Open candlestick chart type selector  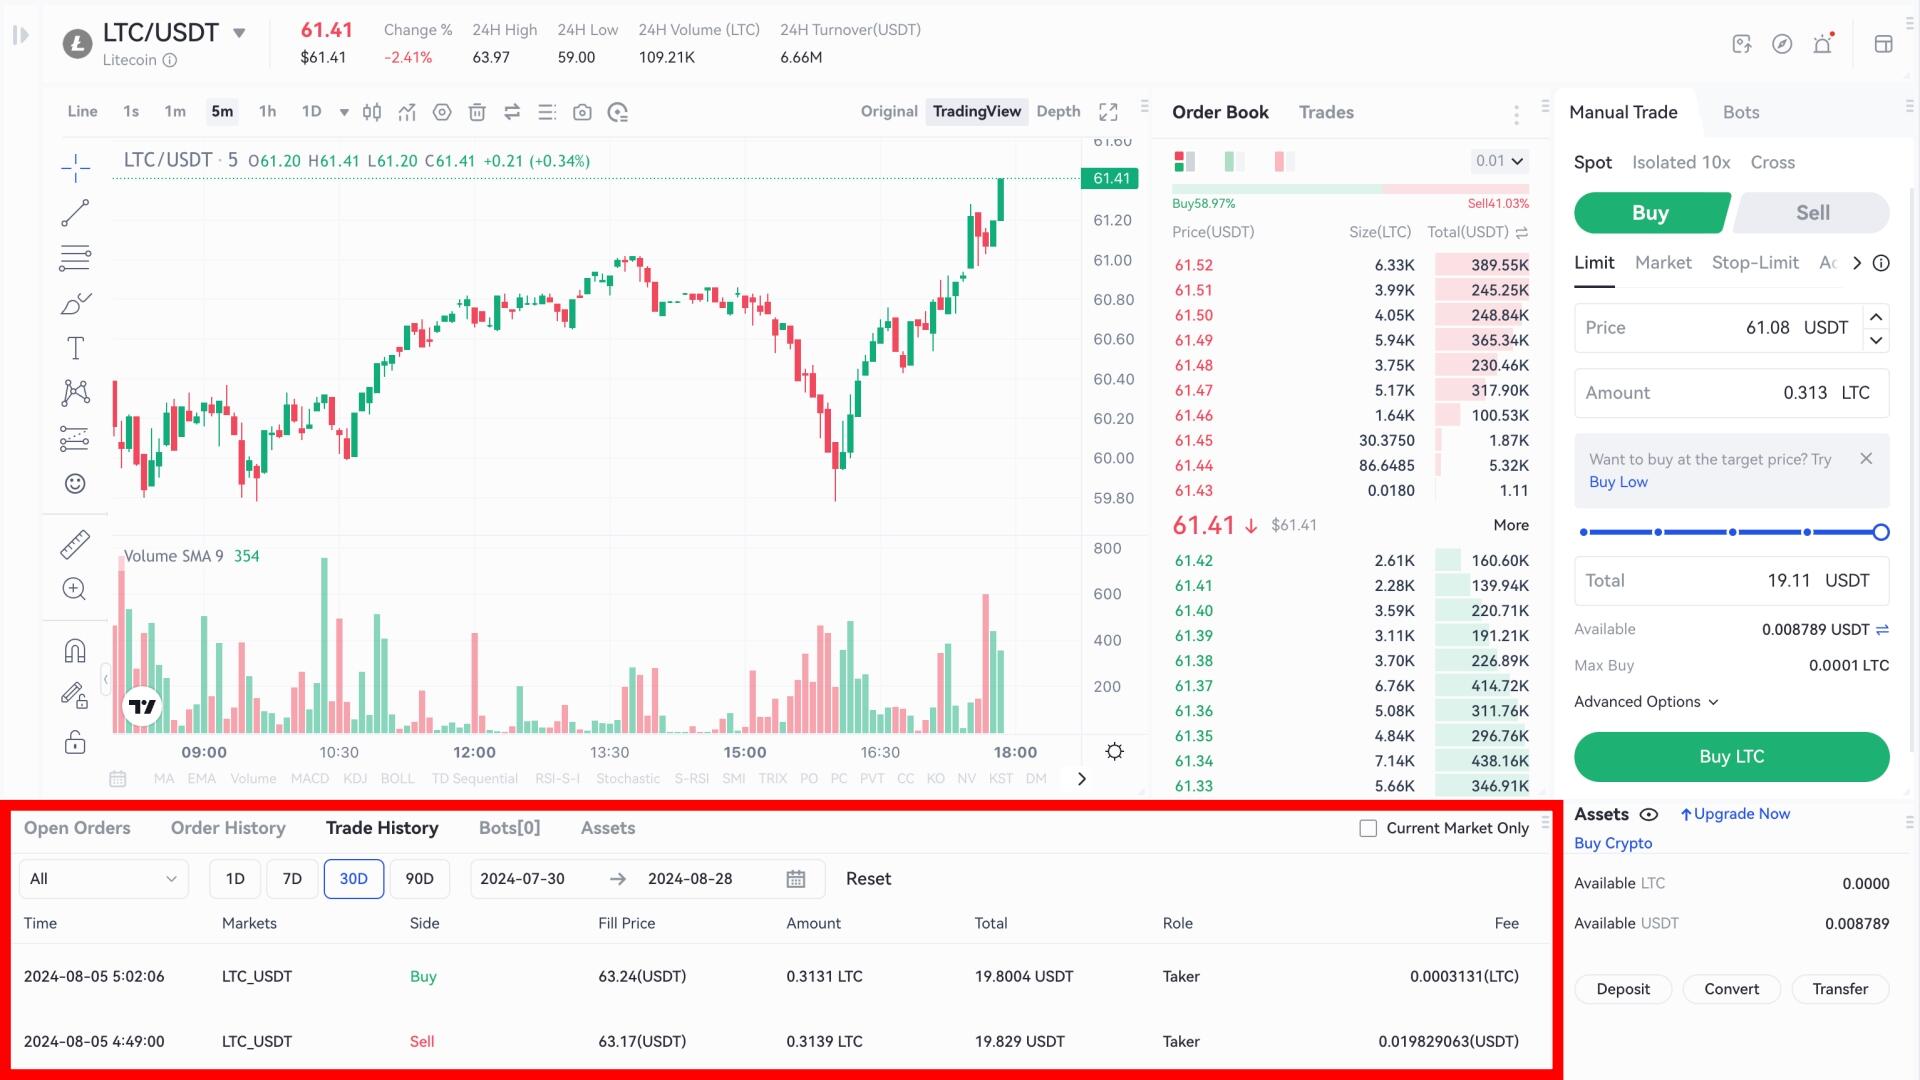372,112
